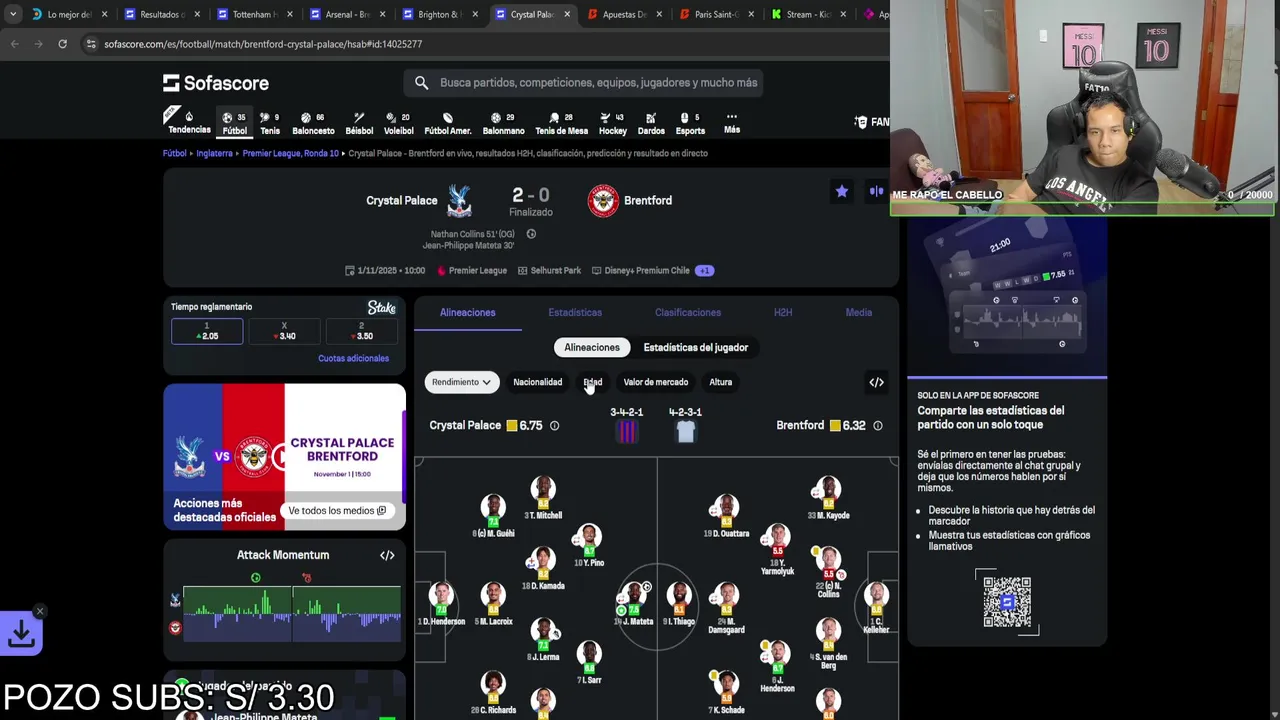Viewport: 1280px width, 720px height.
Task: Click info icon next to Crystal Palace 6.75
Action: tap(554, 426)
